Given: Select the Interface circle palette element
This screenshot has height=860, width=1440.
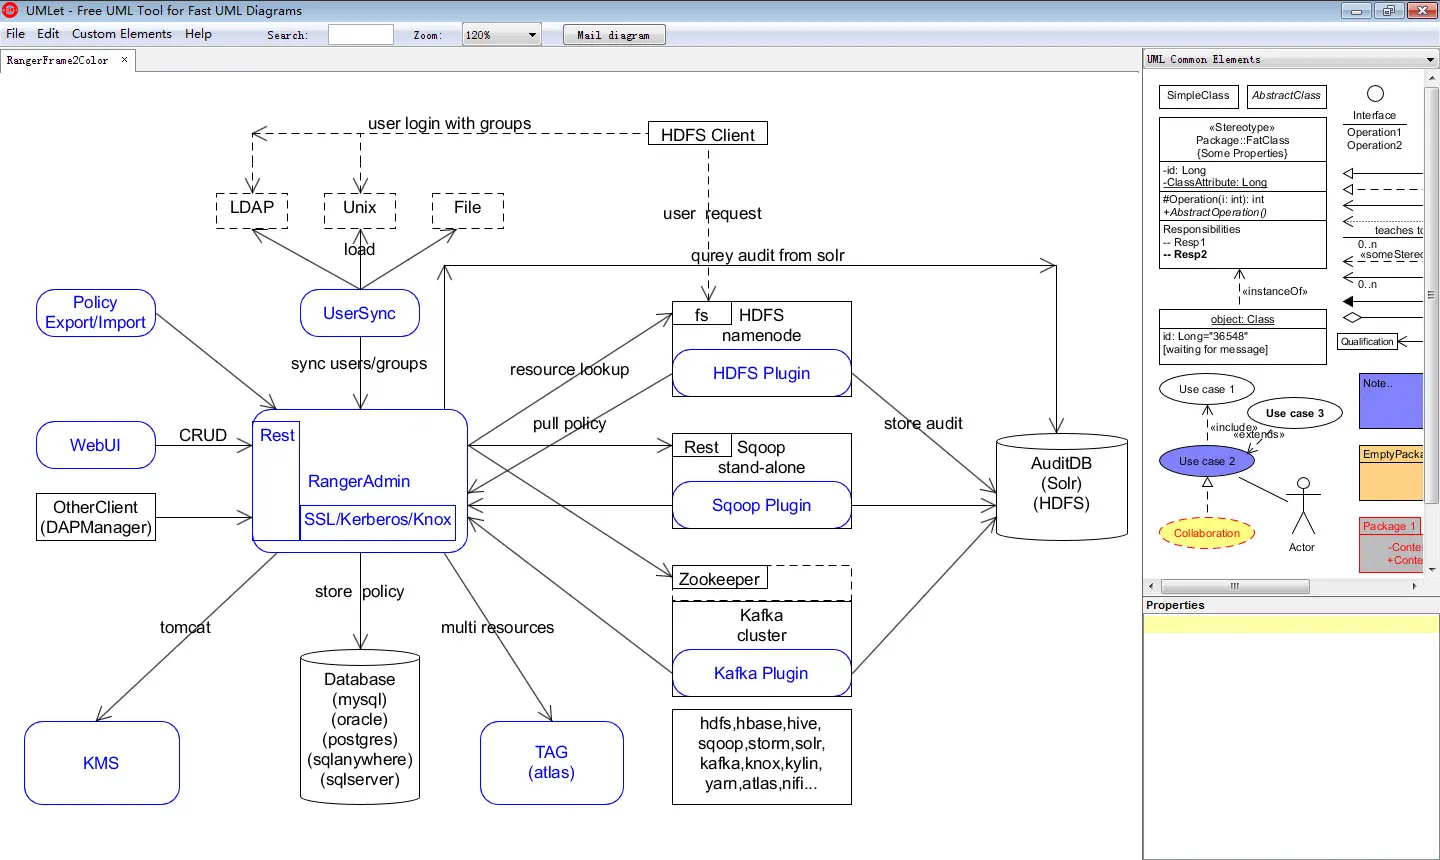Looking at the screenshot, I should [1375, 94].
